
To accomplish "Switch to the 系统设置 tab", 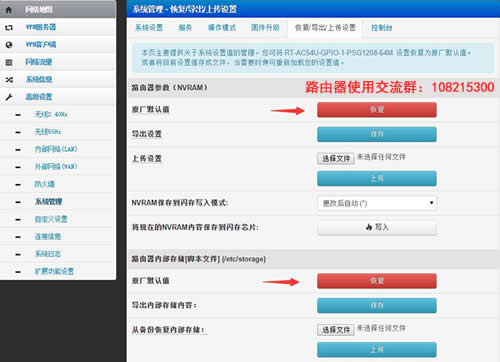I will [149, 28].
